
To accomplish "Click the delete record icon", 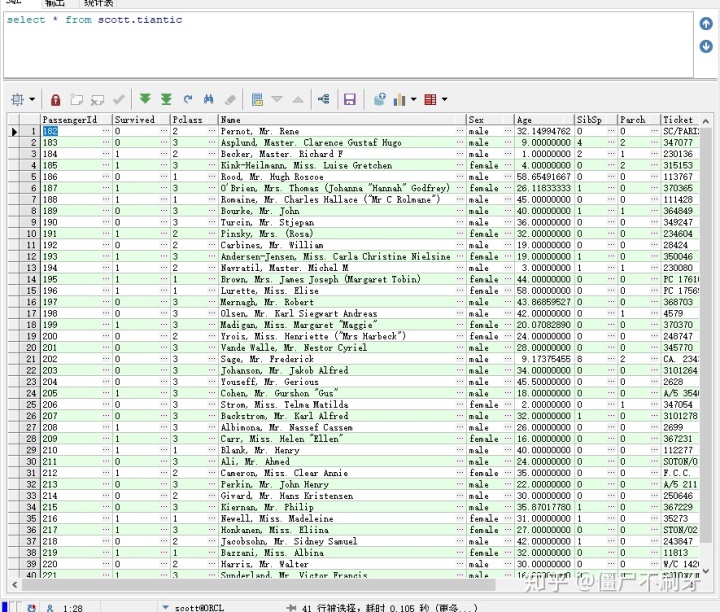I will click(97, 100).
